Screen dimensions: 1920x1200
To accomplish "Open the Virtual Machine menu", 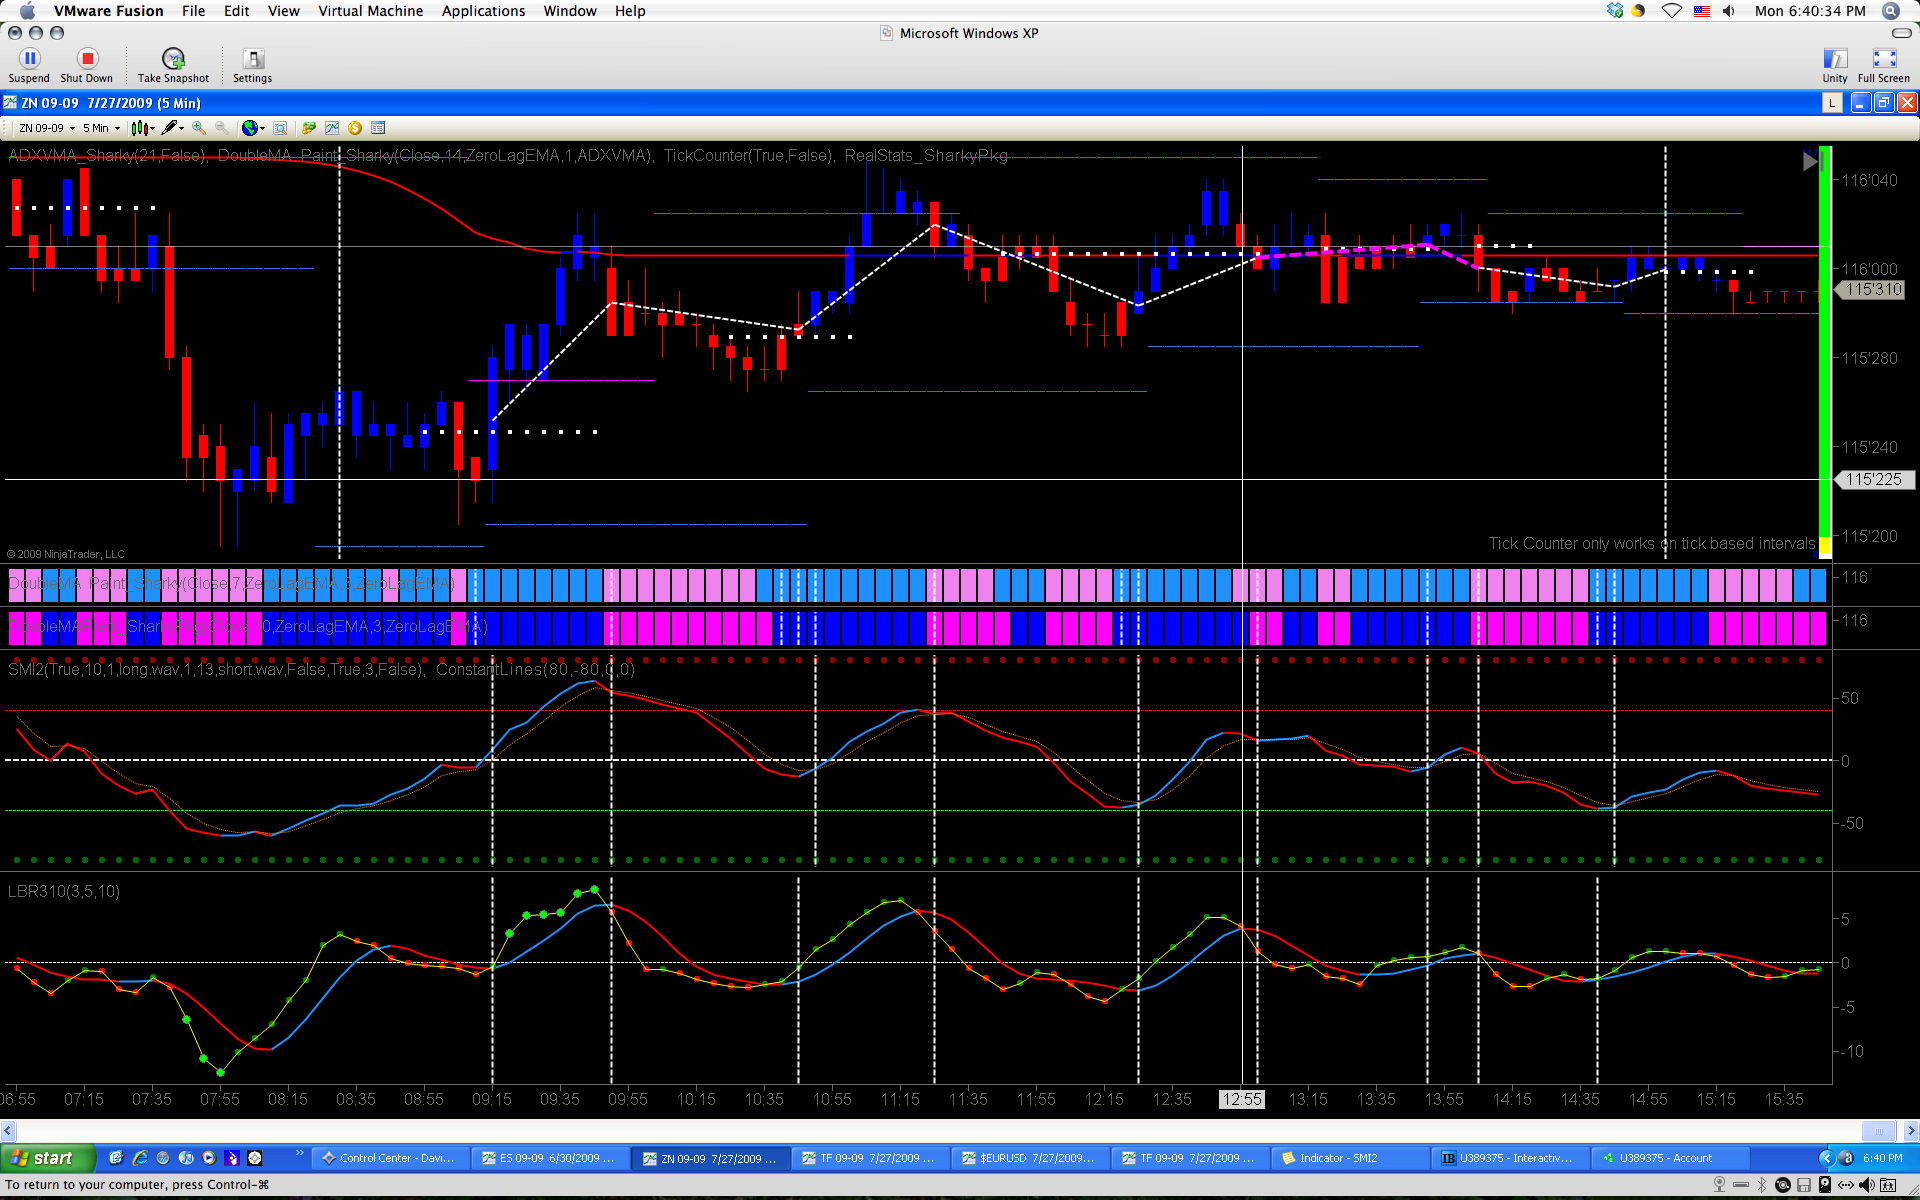I will (370, 11).
